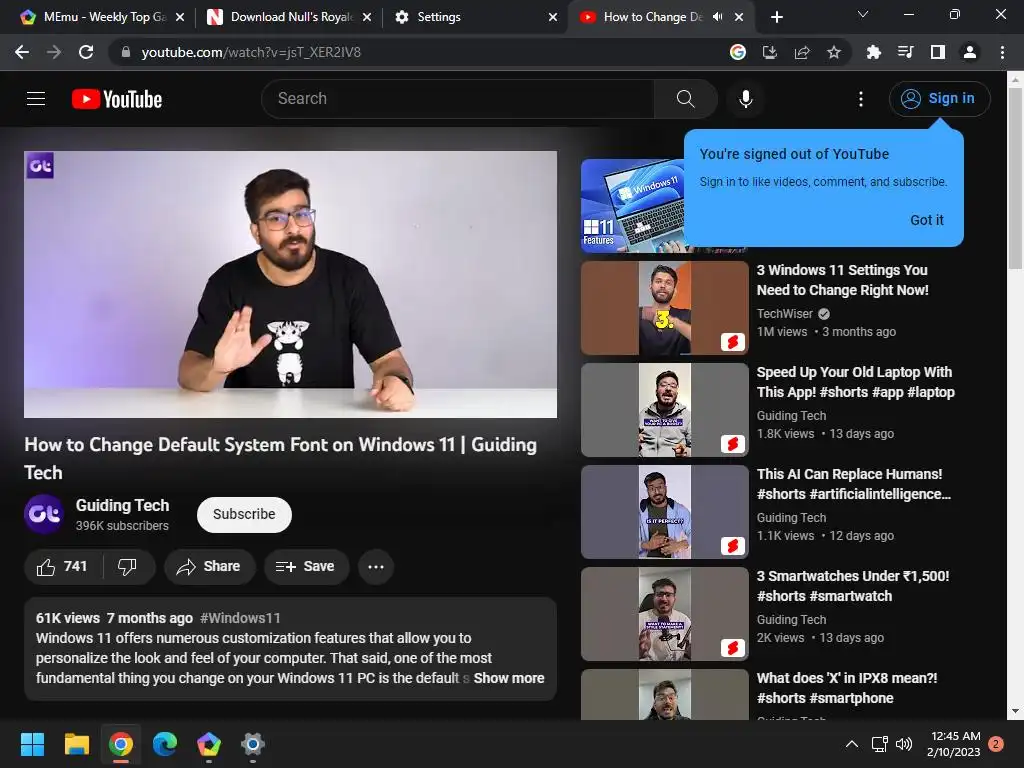Open the YouTube hamburger guide menu
The height and width of the screenshot is (768, 1024).
(x=36, y=99)
